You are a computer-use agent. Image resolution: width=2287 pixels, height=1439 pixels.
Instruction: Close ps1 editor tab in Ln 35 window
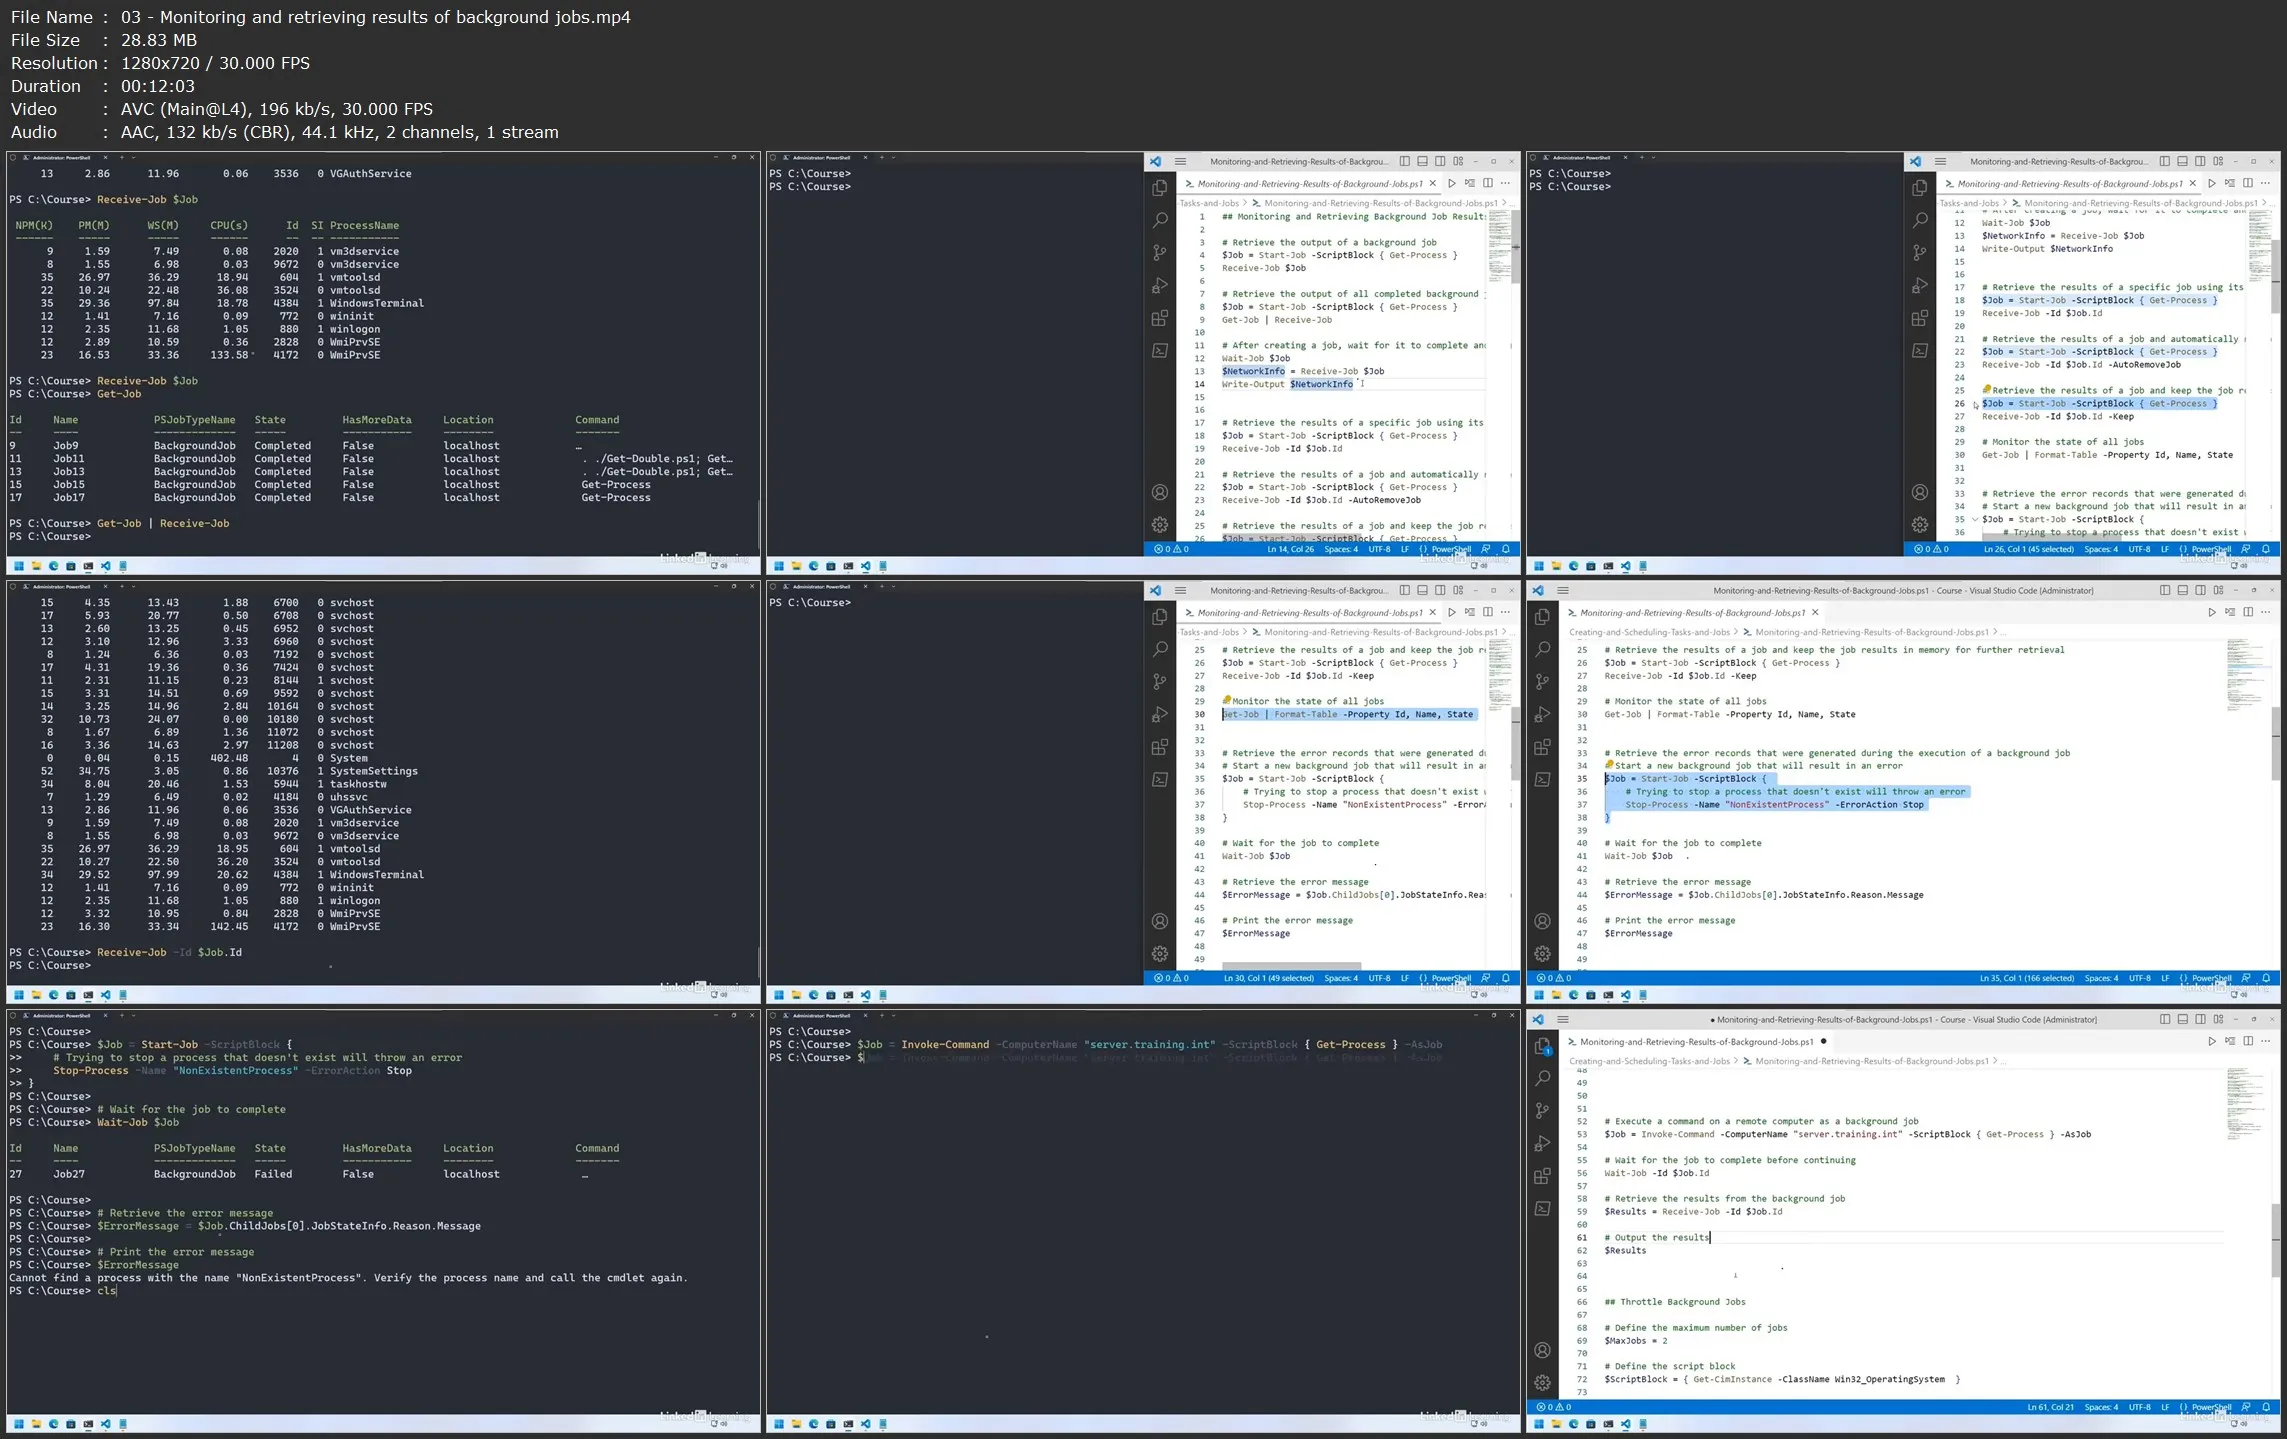pos(1815,612)
